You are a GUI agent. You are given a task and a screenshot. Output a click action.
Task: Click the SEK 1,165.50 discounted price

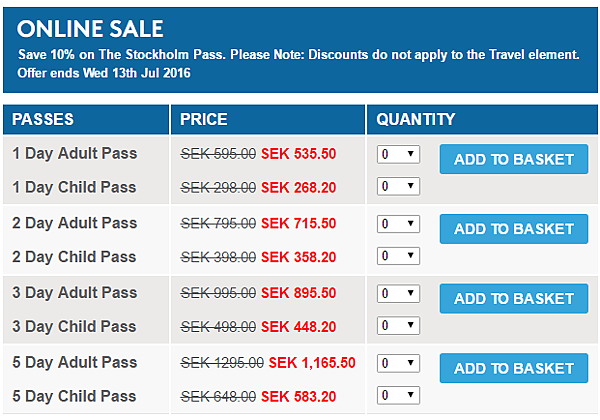click(312, 363)
